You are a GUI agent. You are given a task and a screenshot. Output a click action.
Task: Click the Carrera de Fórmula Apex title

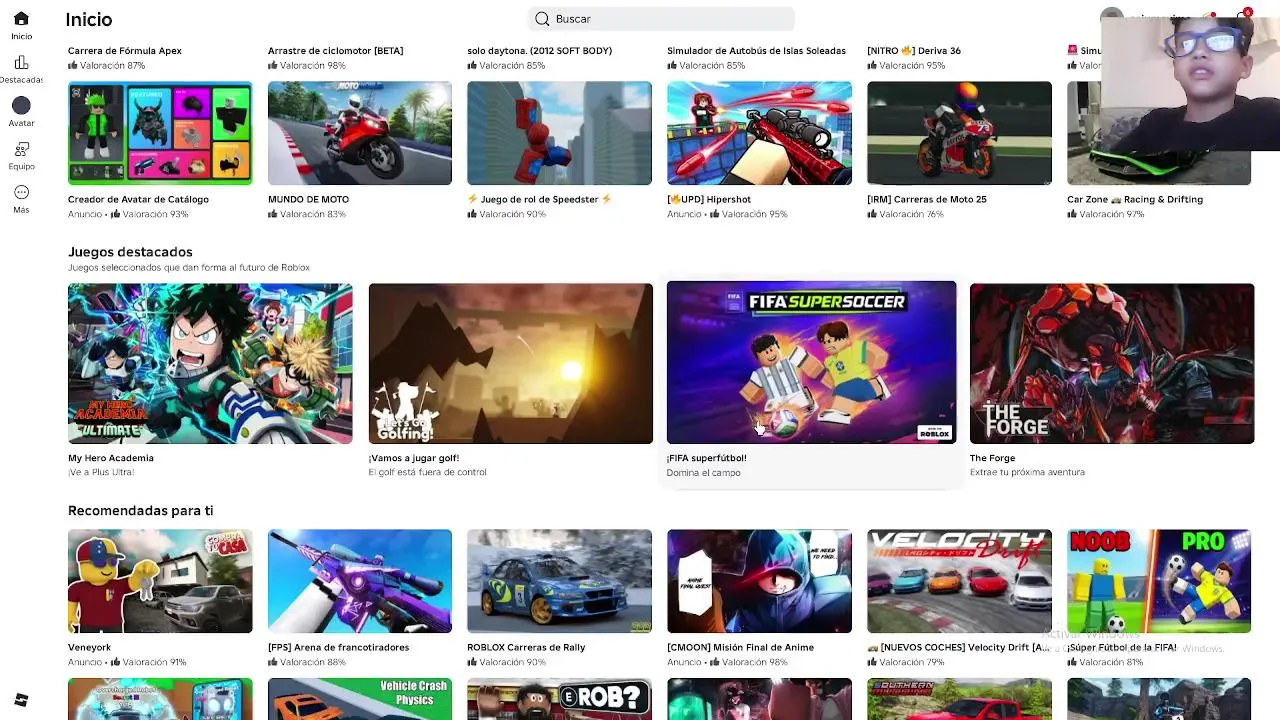pos(125,51)
